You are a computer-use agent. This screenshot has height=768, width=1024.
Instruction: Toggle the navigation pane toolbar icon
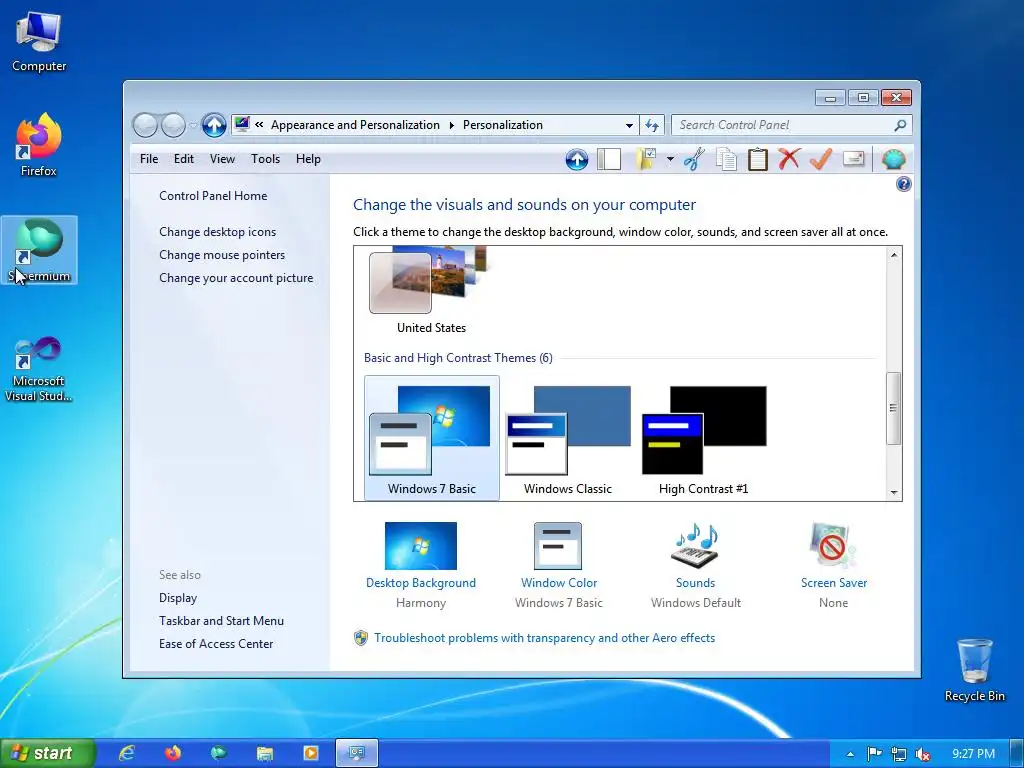pos(609,159)
